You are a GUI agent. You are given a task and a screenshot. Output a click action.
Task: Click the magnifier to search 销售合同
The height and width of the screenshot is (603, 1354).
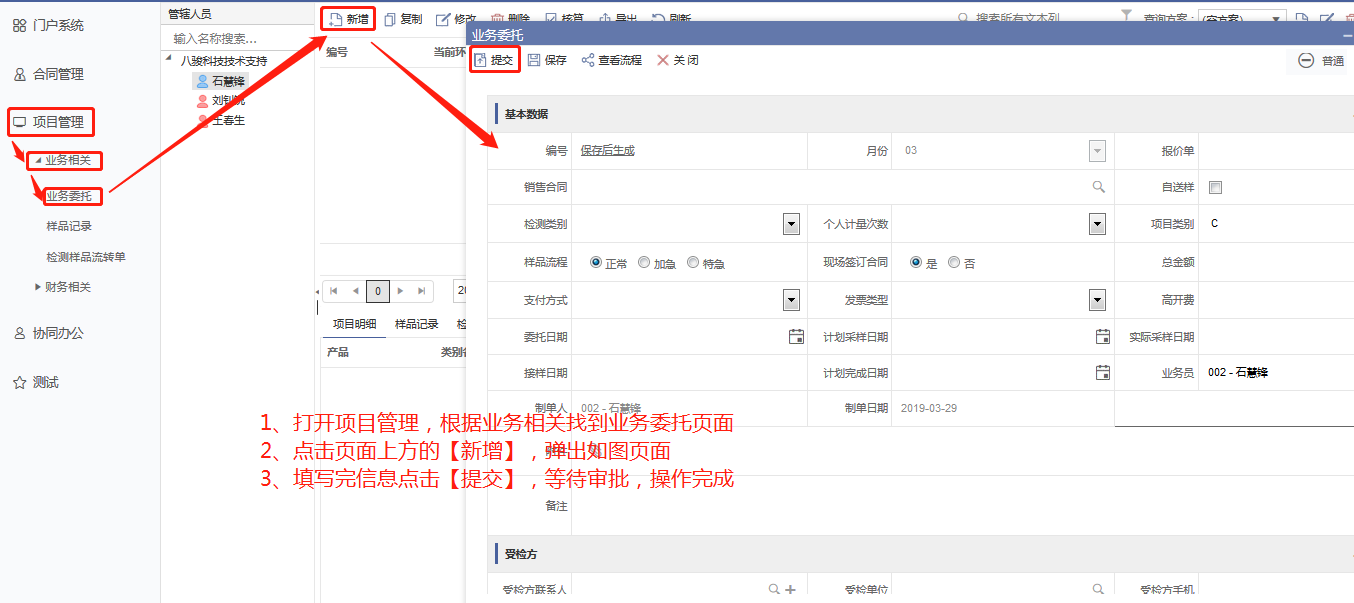(x=1097, y=186)
